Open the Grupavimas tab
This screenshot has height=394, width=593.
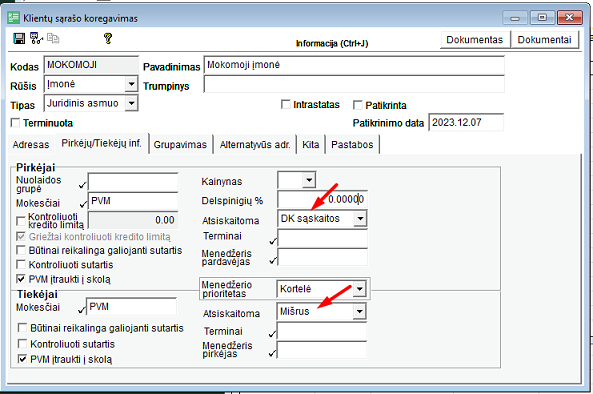tap(180, 144)
